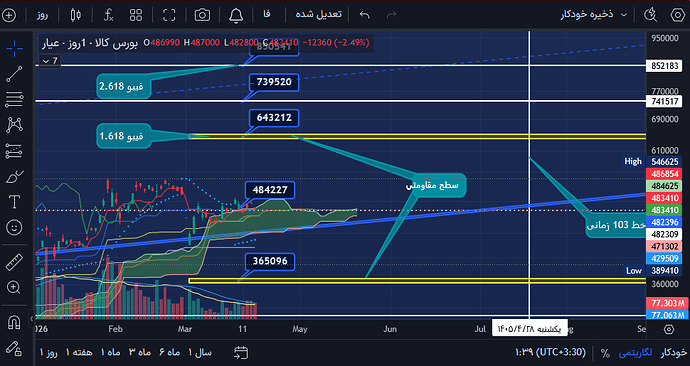Viewport: 690px width, 366px height.
Task: Select the brush drawing tool
Action: (x=14, y=177)
